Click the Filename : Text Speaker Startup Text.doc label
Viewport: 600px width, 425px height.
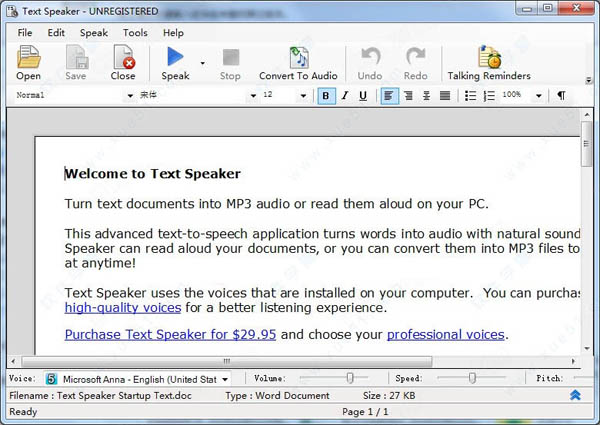coord(100,396)
